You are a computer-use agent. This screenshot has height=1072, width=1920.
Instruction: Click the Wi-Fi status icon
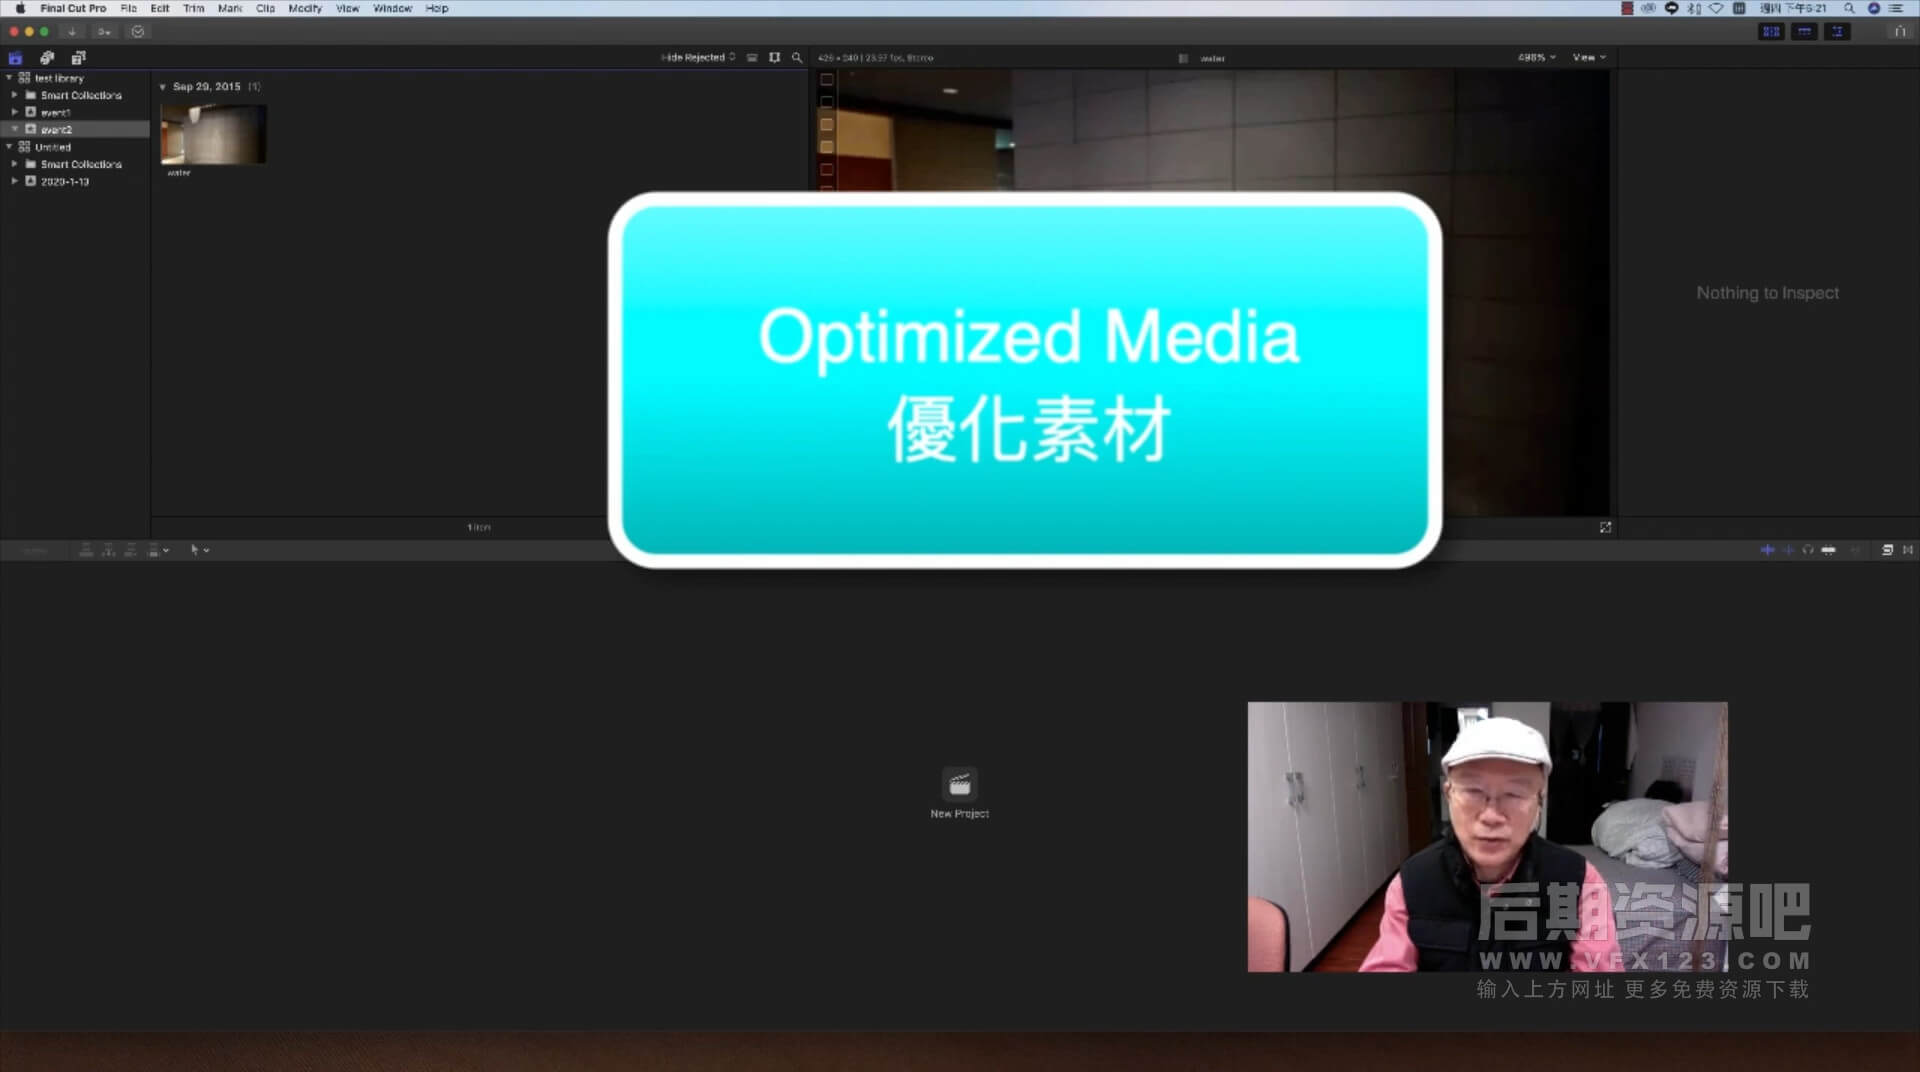[x=1716, y=8]
